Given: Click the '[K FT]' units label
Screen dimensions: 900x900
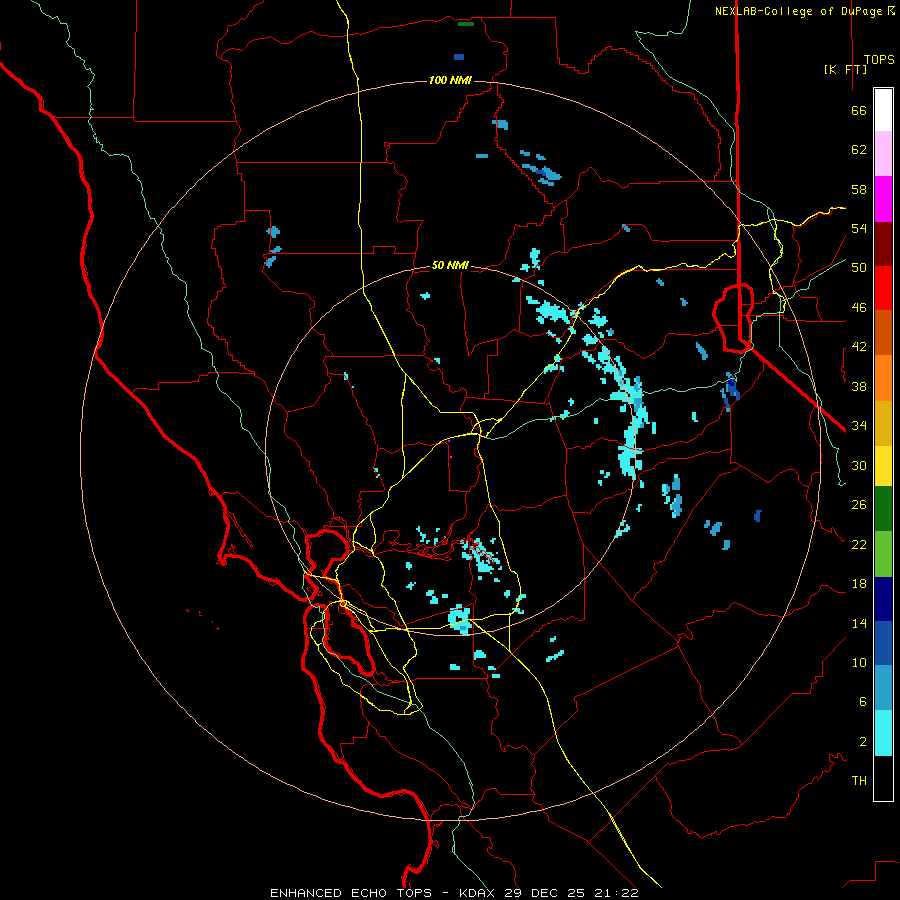Looking at the screenshot, I should (x=845, y=69).
